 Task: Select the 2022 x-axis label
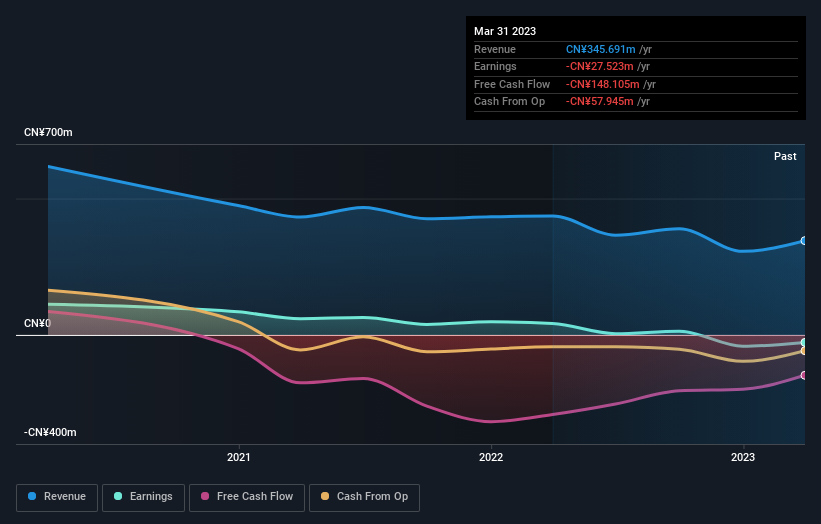(x=491, y=457)
